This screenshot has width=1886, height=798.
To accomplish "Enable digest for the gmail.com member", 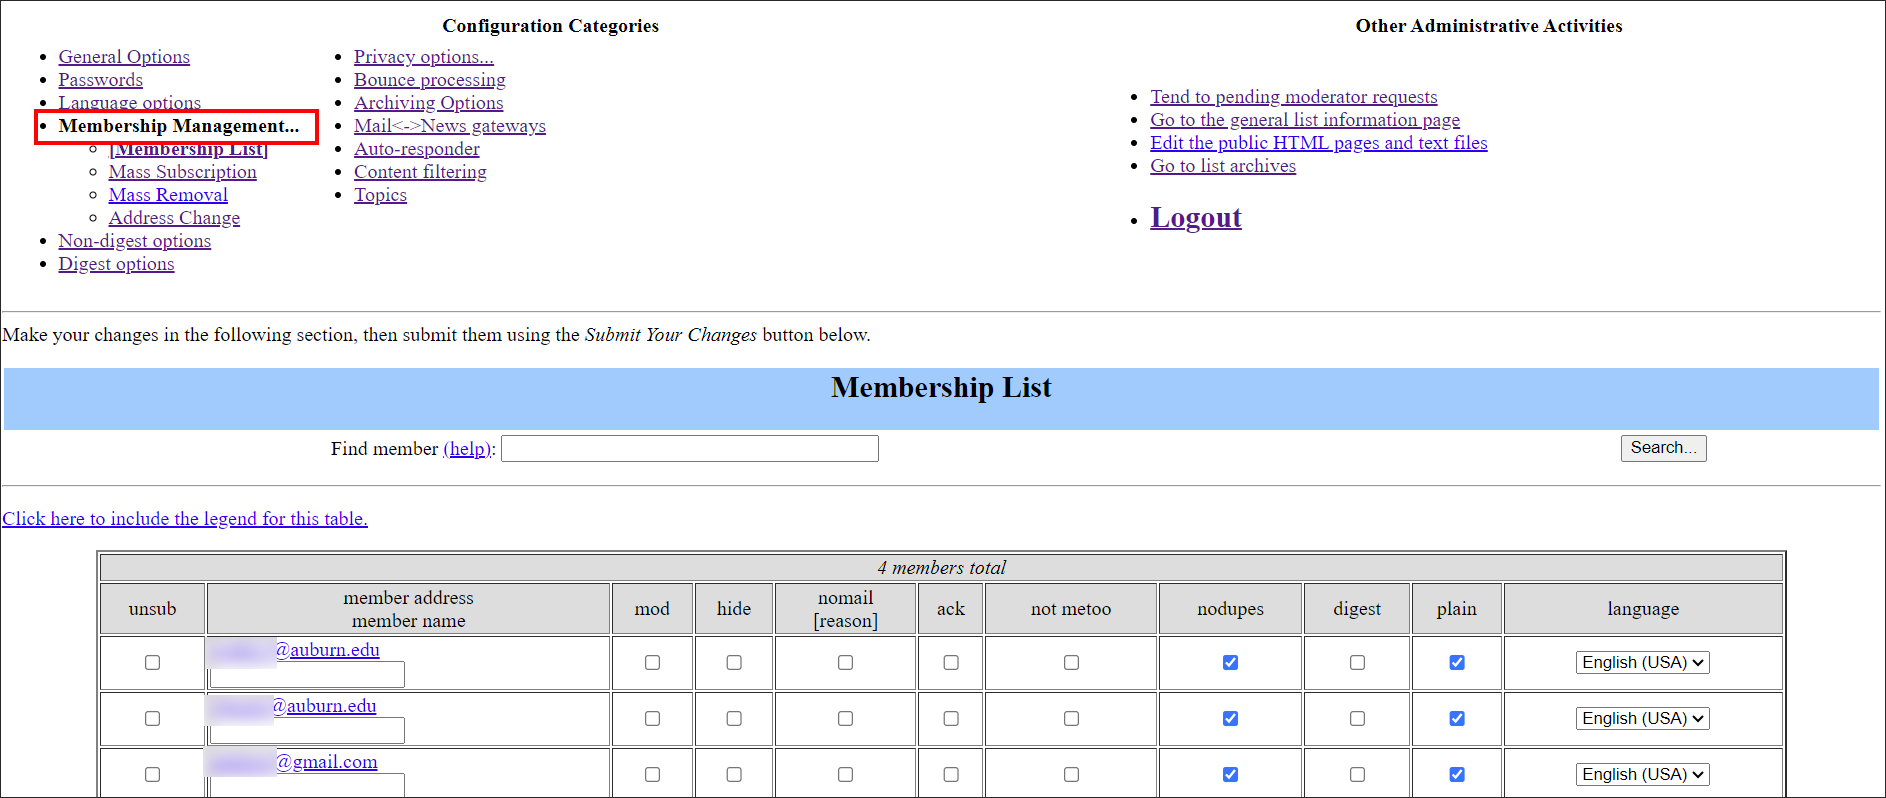I will (1357, 775).
